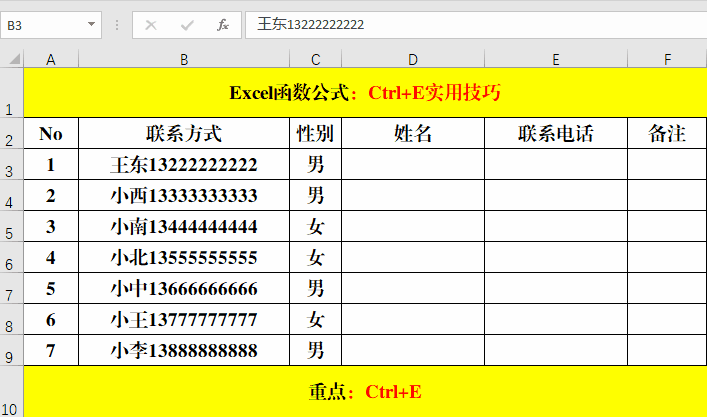This screenshot has width=707, height=417.
Task: Click the 姓名 header cell
Action: 413,133
